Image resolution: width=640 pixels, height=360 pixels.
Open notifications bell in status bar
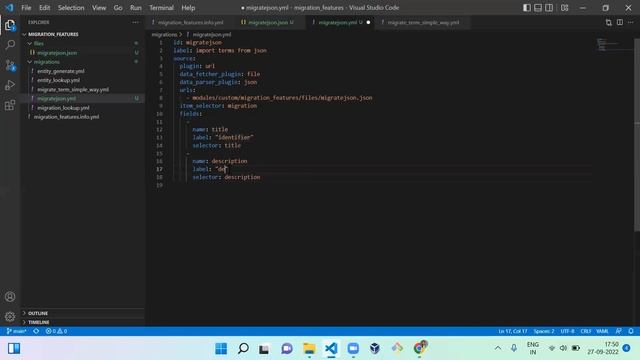click(631, 331)
